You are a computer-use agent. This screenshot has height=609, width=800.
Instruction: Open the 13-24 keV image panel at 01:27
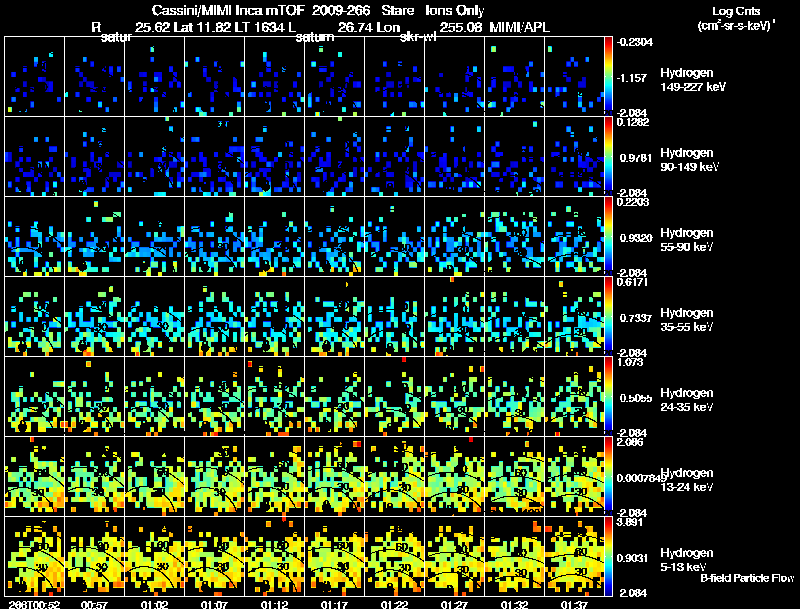[455, 476]
